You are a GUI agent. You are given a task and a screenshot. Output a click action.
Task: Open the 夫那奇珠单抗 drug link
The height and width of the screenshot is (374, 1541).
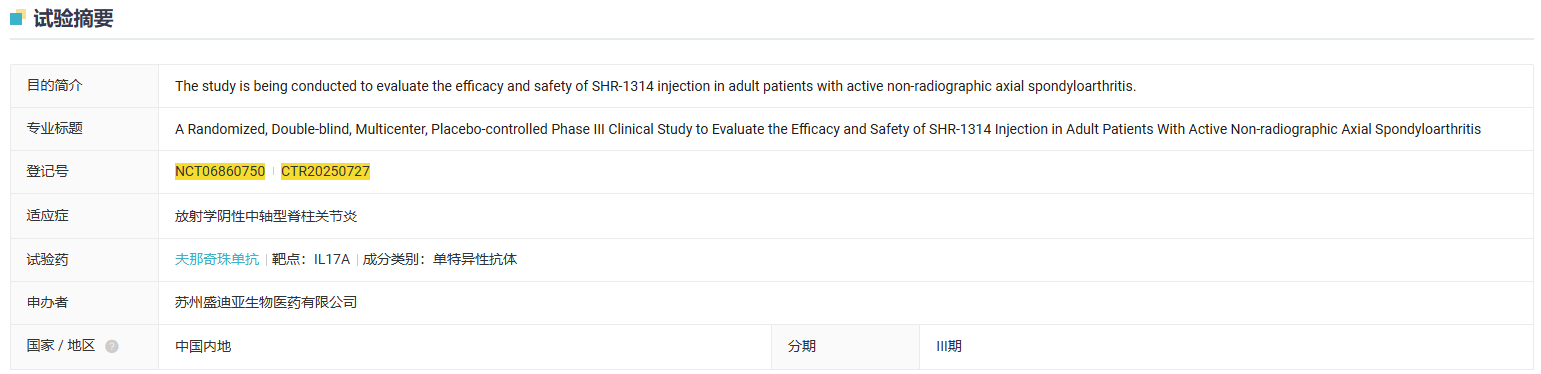(x=217, y=259)
